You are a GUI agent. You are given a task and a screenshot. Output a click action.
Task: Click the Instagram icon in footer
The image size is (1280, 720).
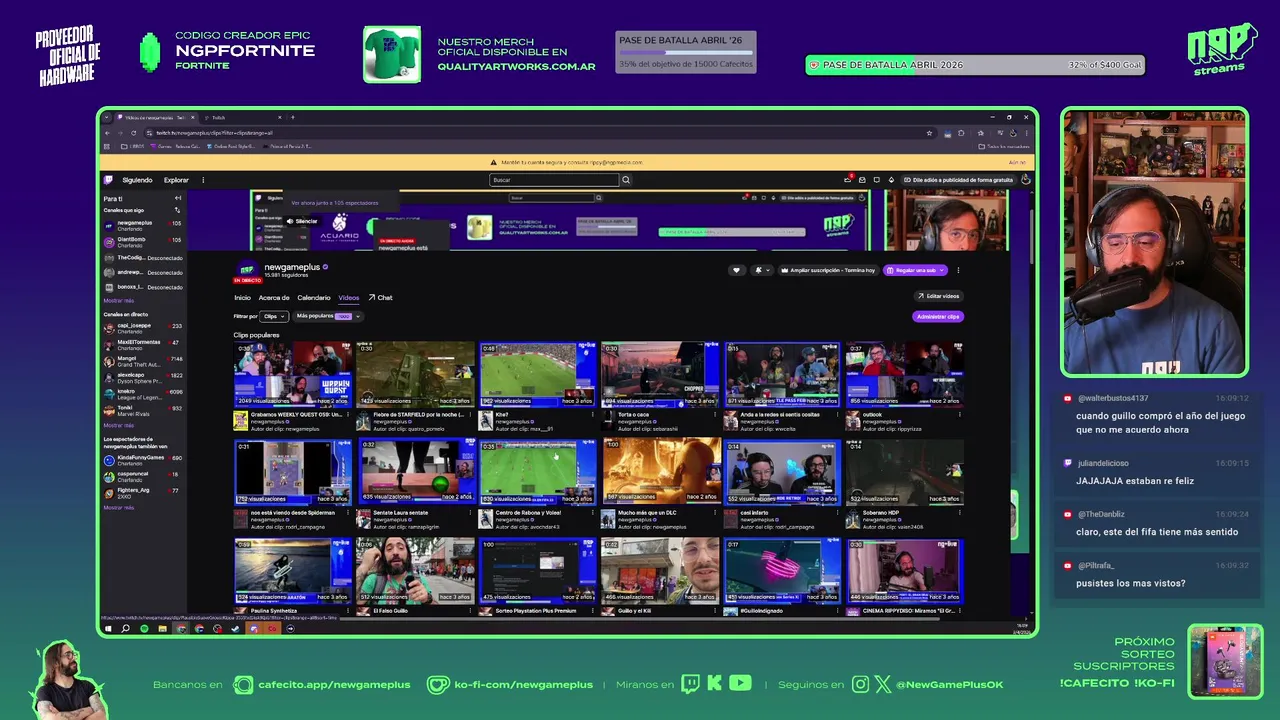tap(861, 684)
